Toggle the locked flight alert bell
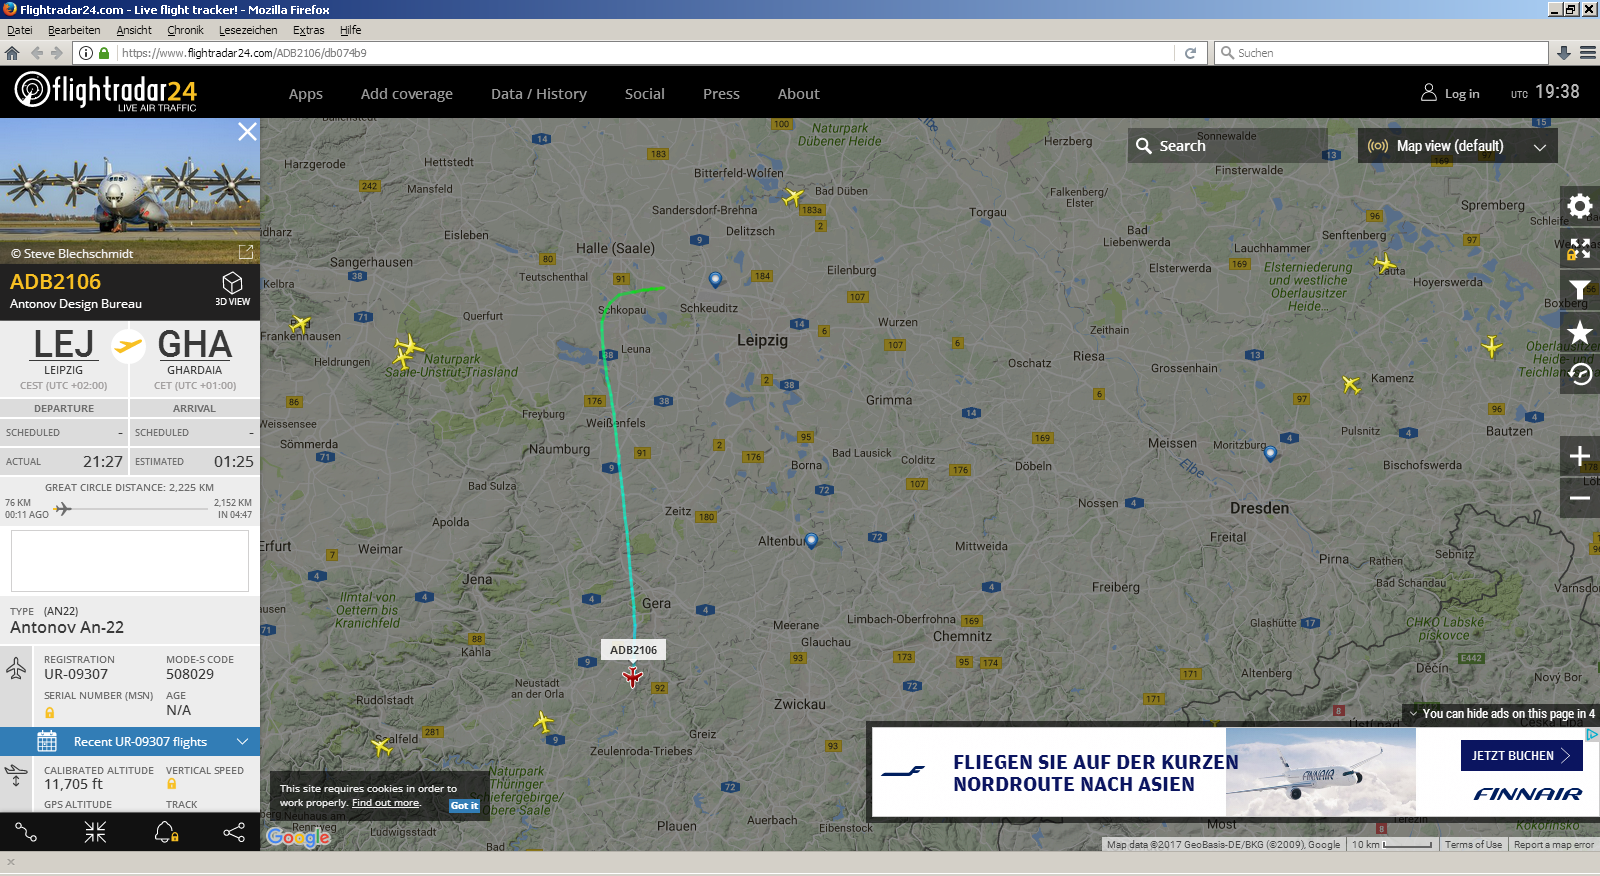 click(x=166, y=832)
